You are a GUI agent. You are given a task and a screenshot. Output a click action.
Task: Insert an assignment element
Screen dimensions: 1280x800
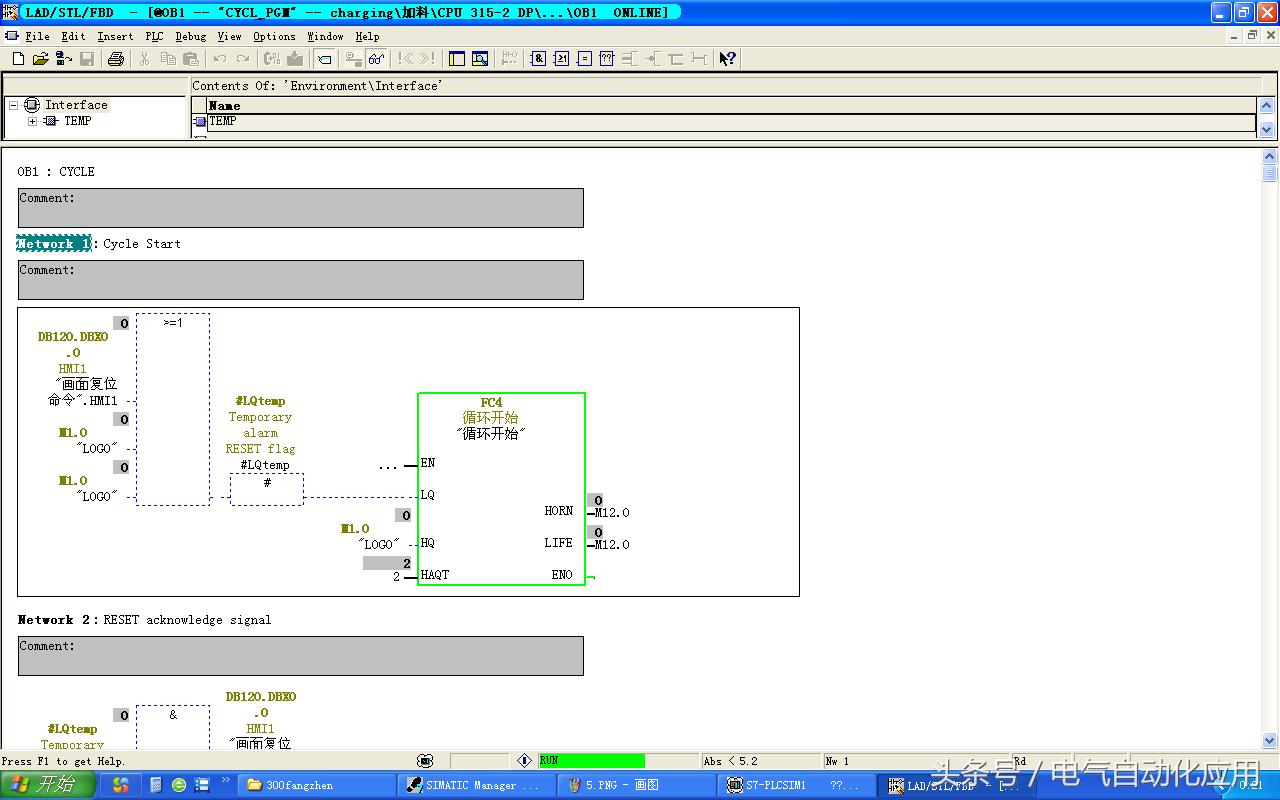coord(583,58)
